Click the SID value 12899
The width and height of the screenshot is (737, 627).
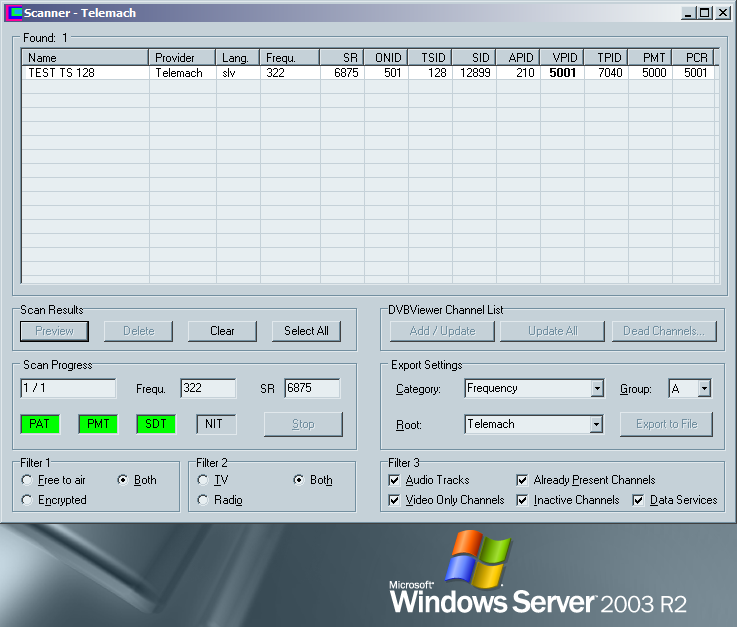coord(475,73)
